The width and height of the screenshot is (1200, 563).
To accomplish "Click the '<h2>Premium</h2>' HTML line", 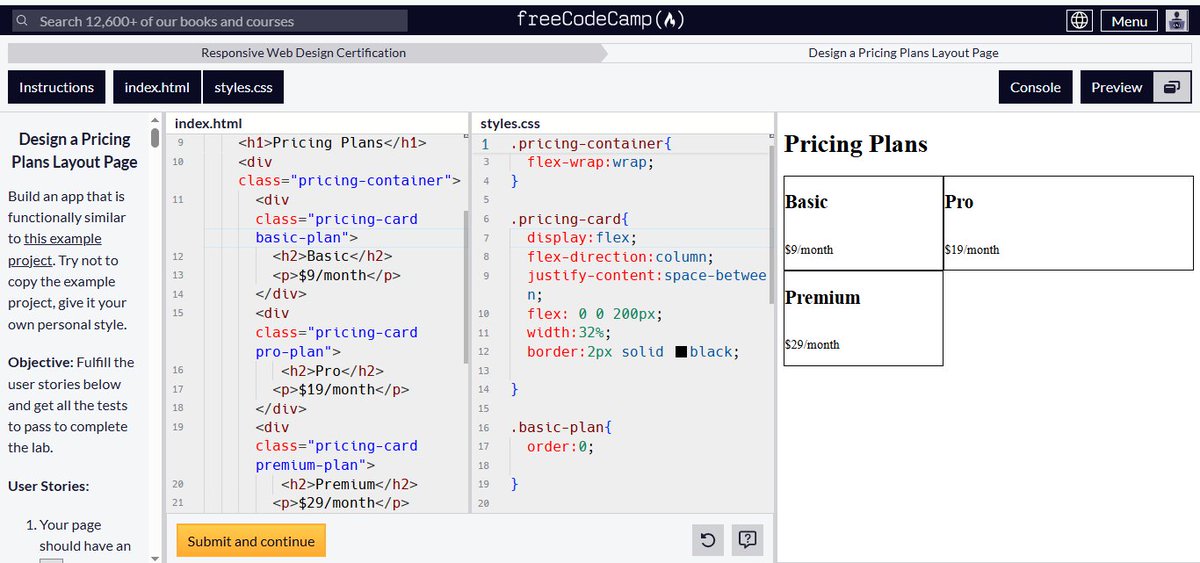I will [349, 485].
